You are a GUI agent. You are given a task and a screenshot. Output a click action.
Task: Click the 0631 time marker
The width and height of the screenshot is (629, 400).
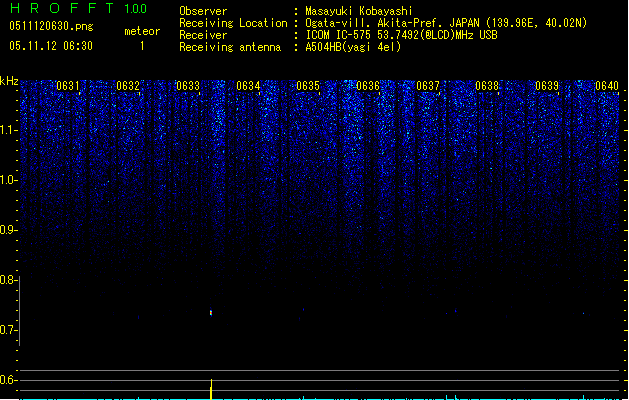coord(68,86)
